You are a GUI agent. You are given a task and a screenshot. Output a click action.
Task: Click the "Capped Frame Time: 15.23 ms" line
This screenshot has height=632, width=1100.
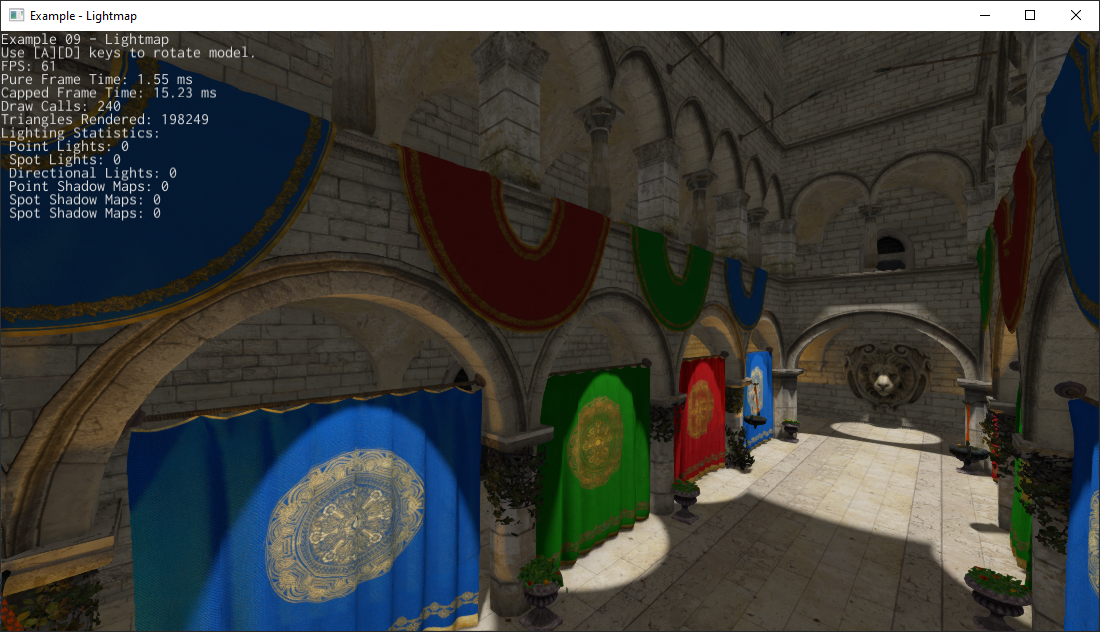[x=108, y=93]
